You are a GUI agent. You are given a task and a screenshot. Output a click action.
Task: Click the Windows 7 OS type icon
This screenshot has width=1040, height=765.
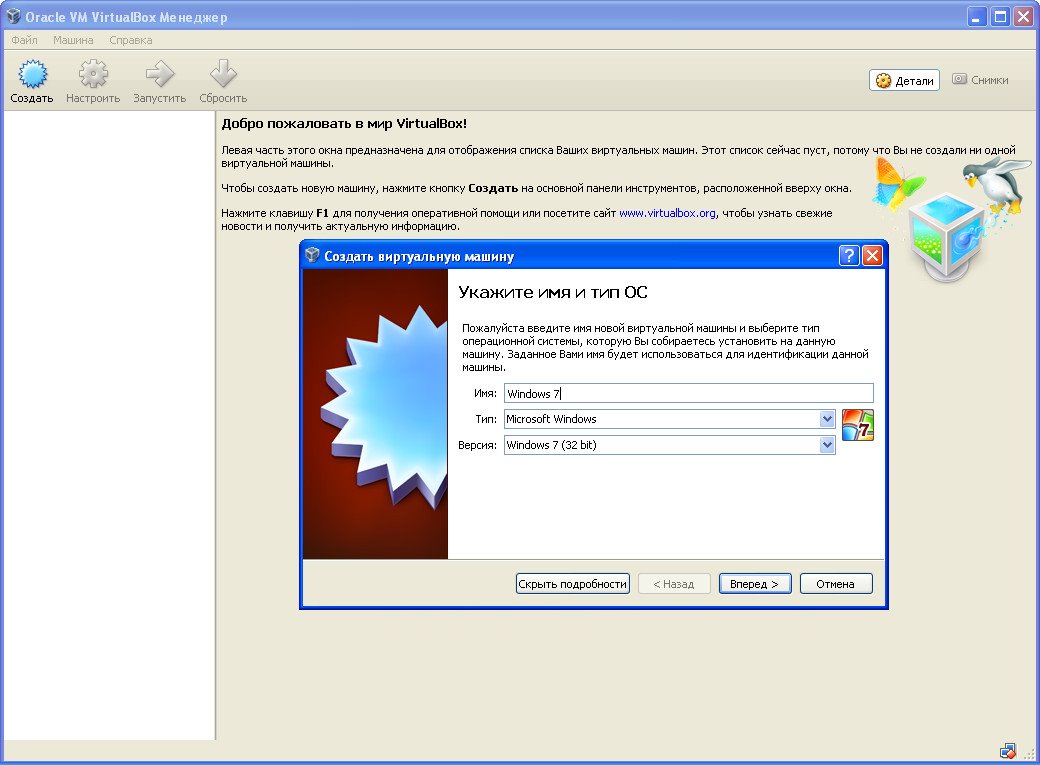857,424
